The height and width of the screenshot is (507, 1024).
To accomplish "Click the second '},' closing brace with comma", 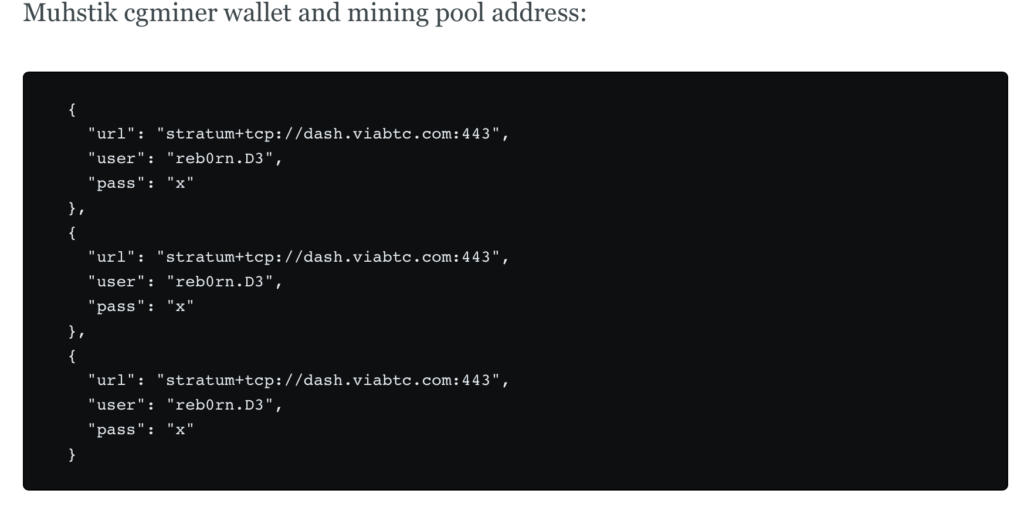I will (76, 332).
